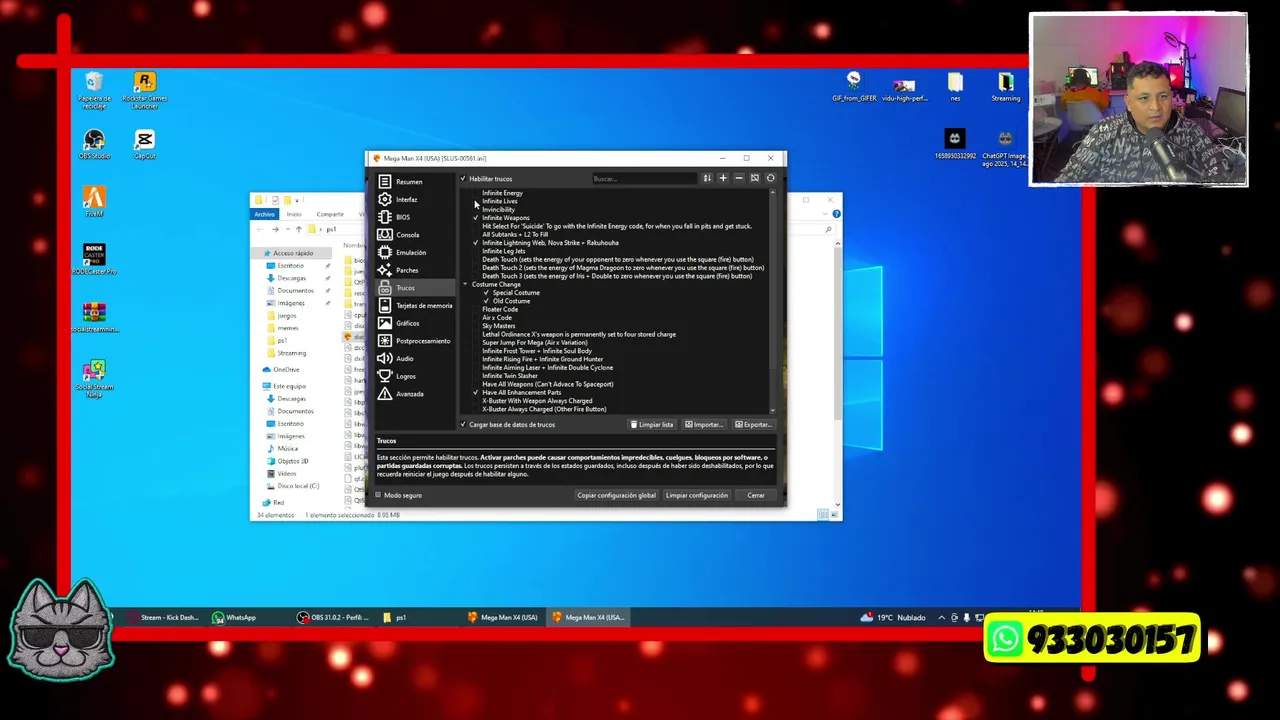Open the Streaming desktop folder icon
Image resolution: width=1280 pixels, height=720 pixels.
1005,87
